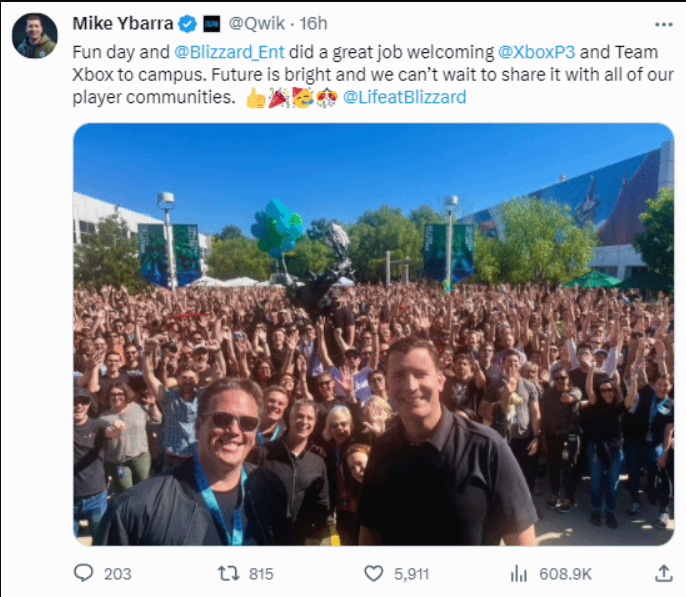Like the tweet with heart icon

coord(374,573)
